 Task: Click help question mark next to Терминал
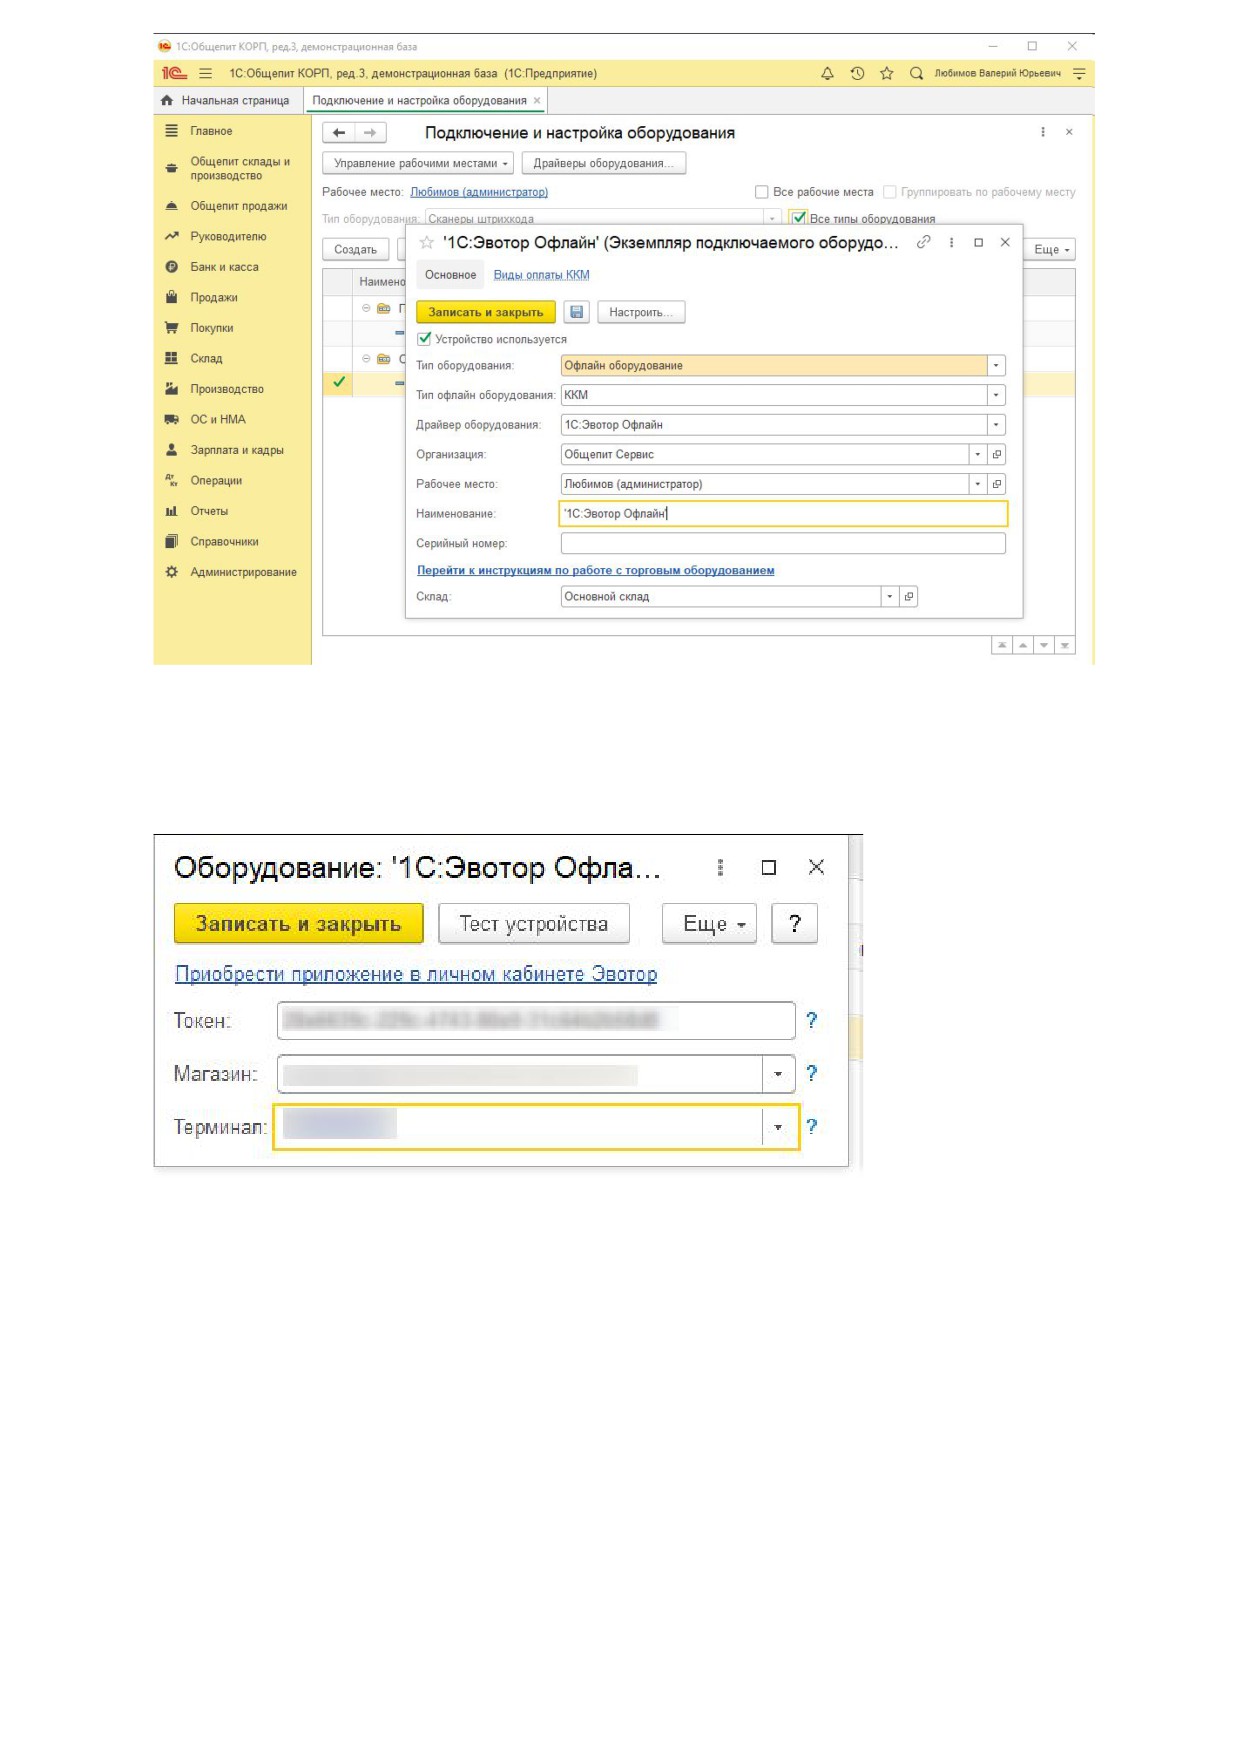pos(812,1126)
